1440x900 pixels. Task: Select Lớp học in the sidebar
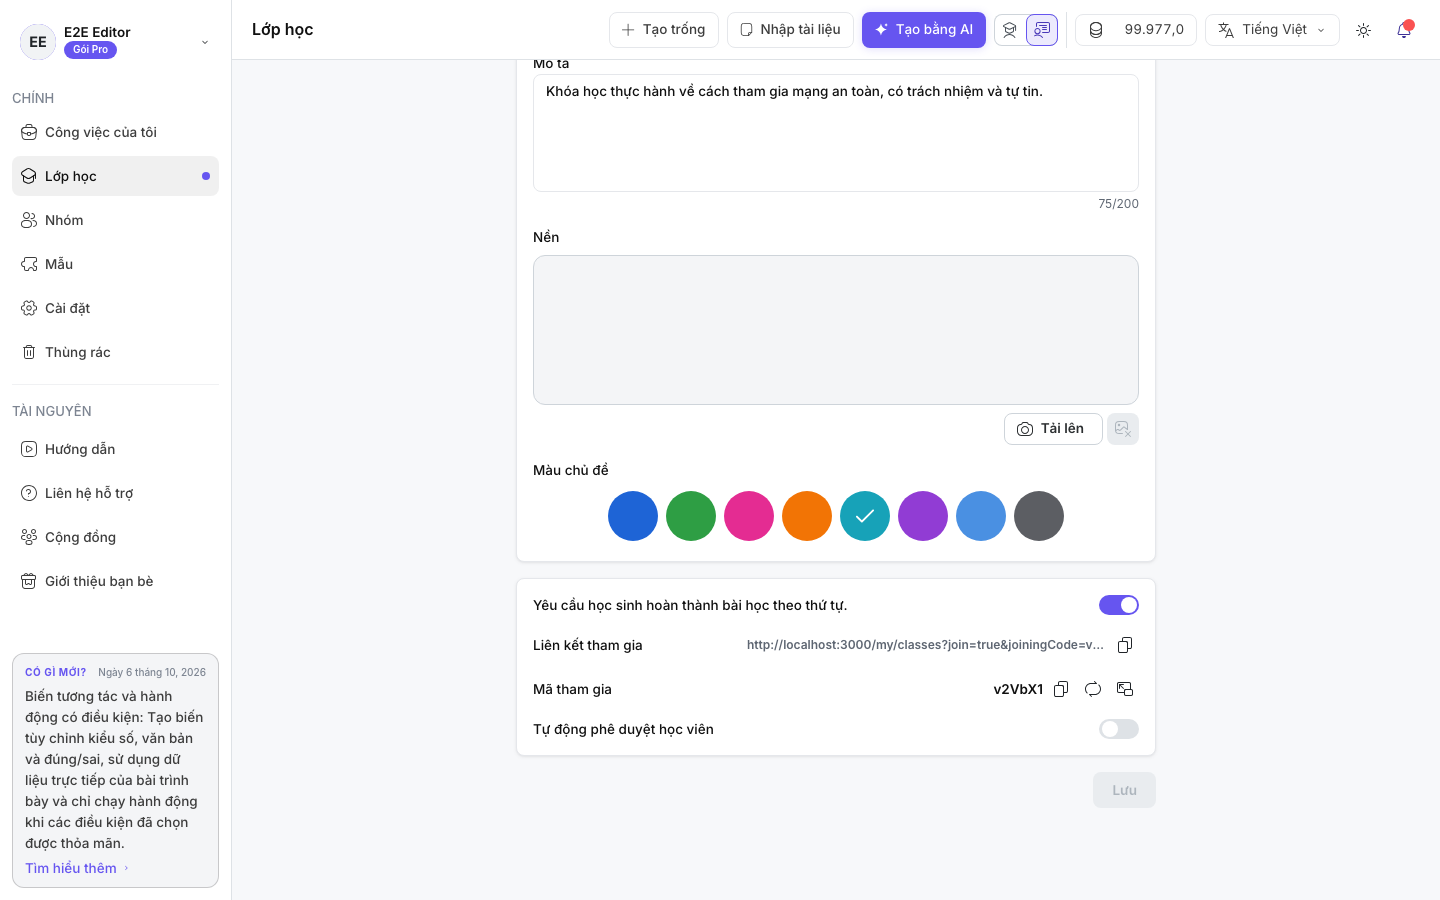(115, 176)
